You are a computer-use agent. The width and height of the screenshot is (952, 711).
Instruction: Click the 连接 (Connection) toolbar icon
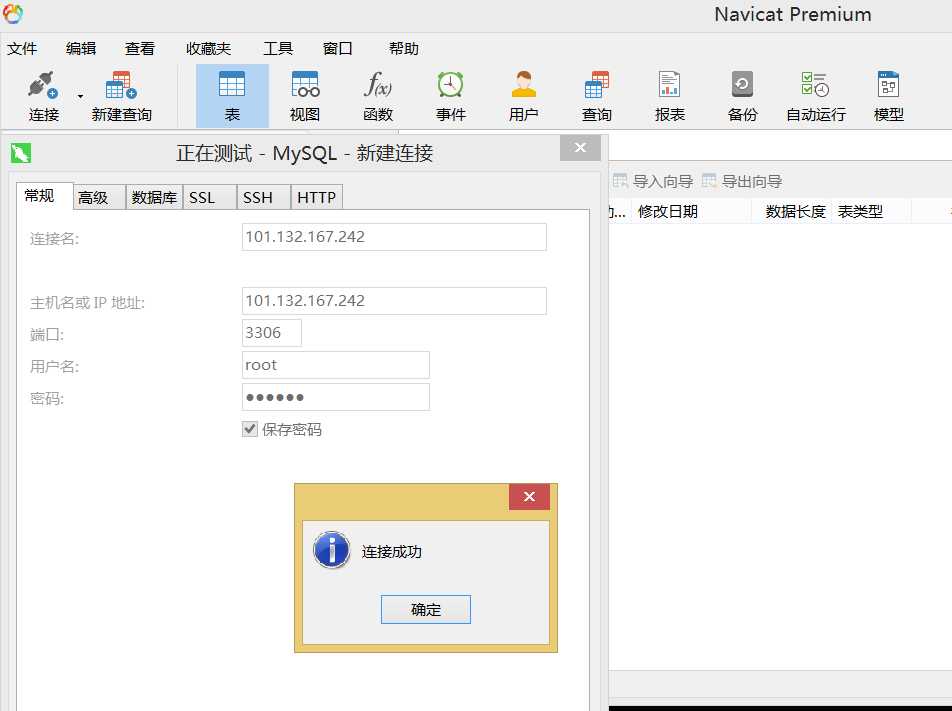click(43, 96)
